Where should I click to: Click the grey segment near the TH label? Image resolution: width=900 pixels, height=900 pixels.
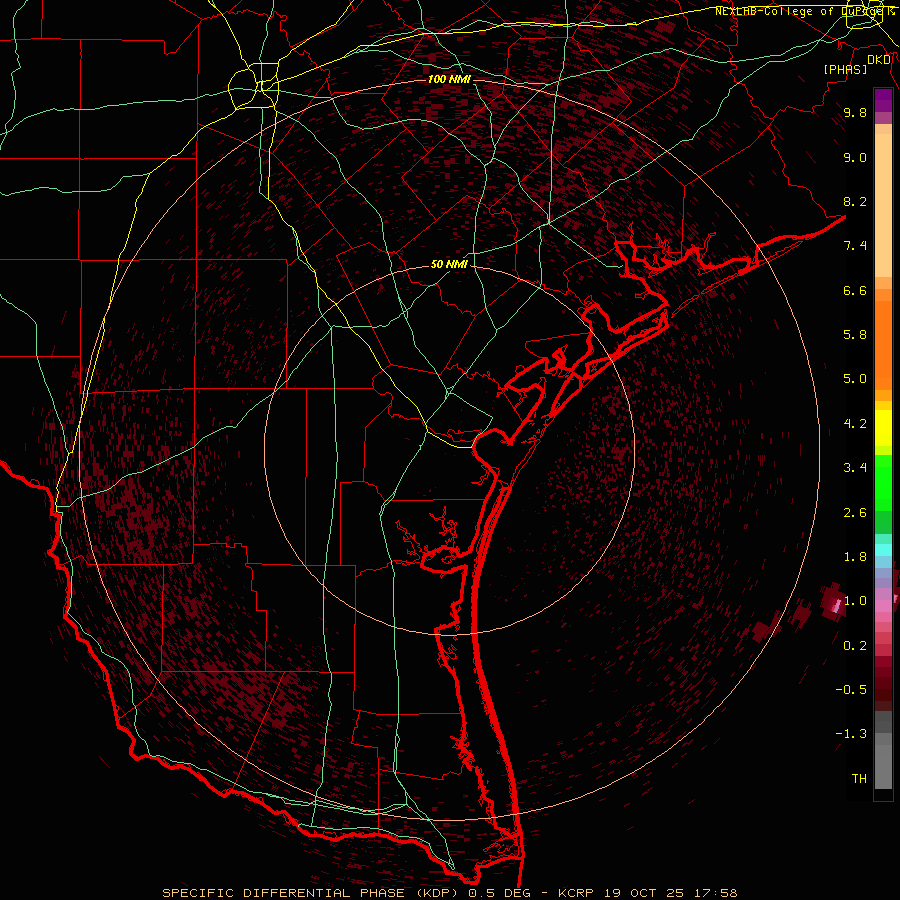pos(883,766)
